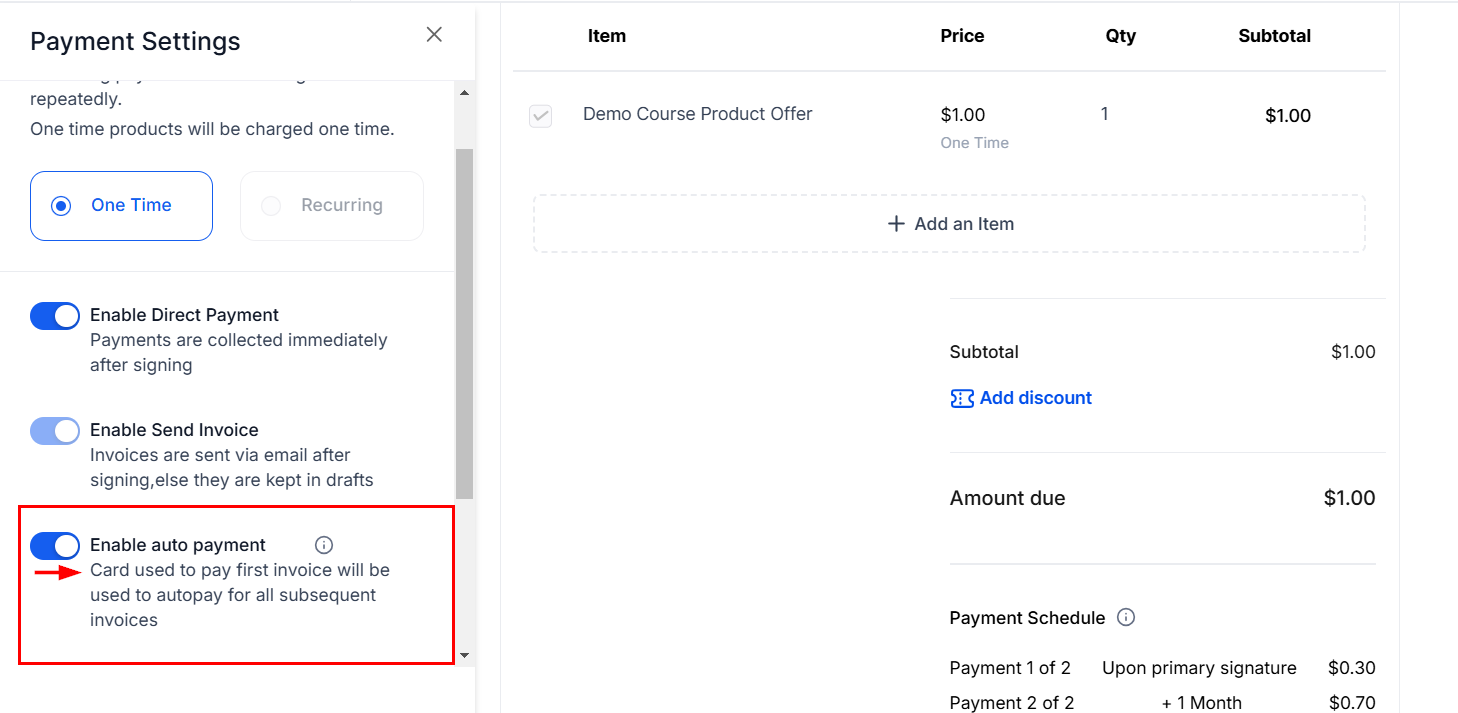Click the Amount due label
This screenshot has height=713, width=1458.
click(1008, 498)
